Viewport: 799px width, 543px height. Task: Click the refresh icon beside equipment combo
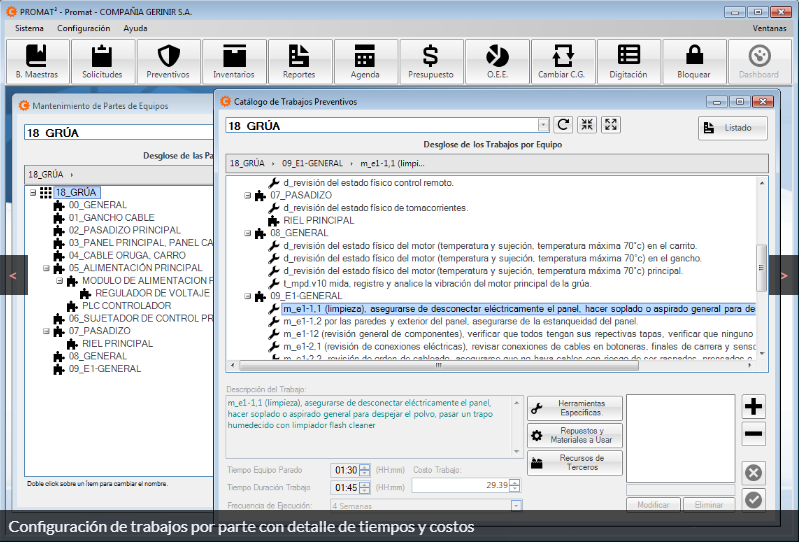click(563, 125)
